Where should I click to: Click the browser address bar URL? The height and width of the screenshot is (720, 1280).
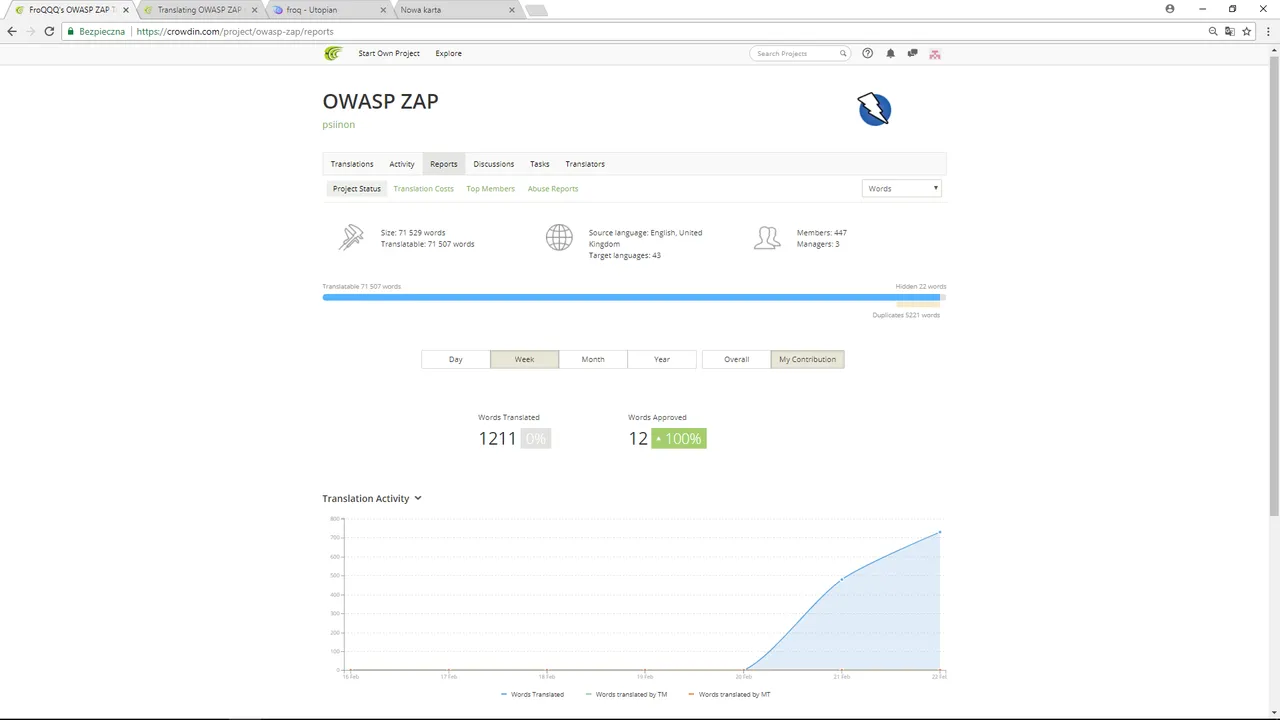click(x=235, y=31)
